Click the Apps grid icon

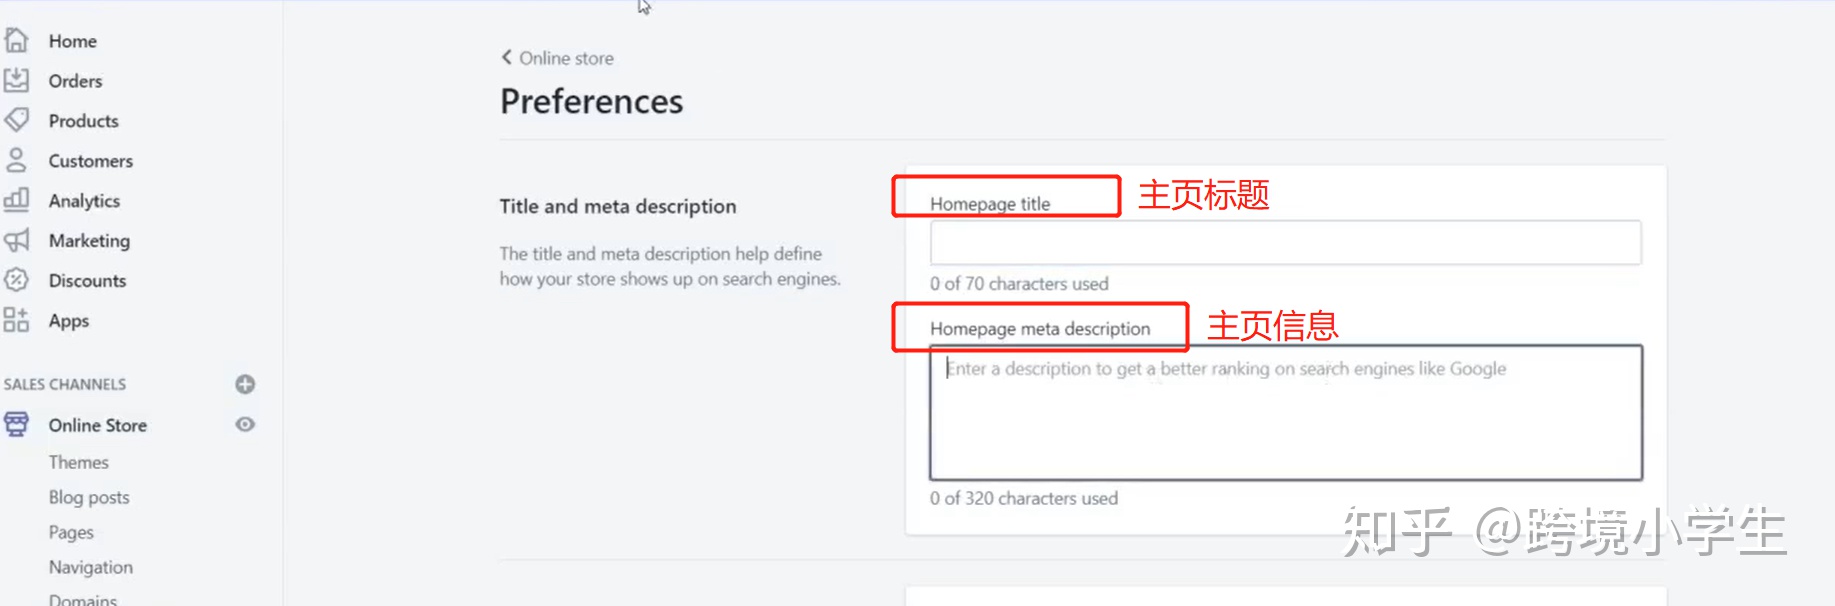[16, 320]
